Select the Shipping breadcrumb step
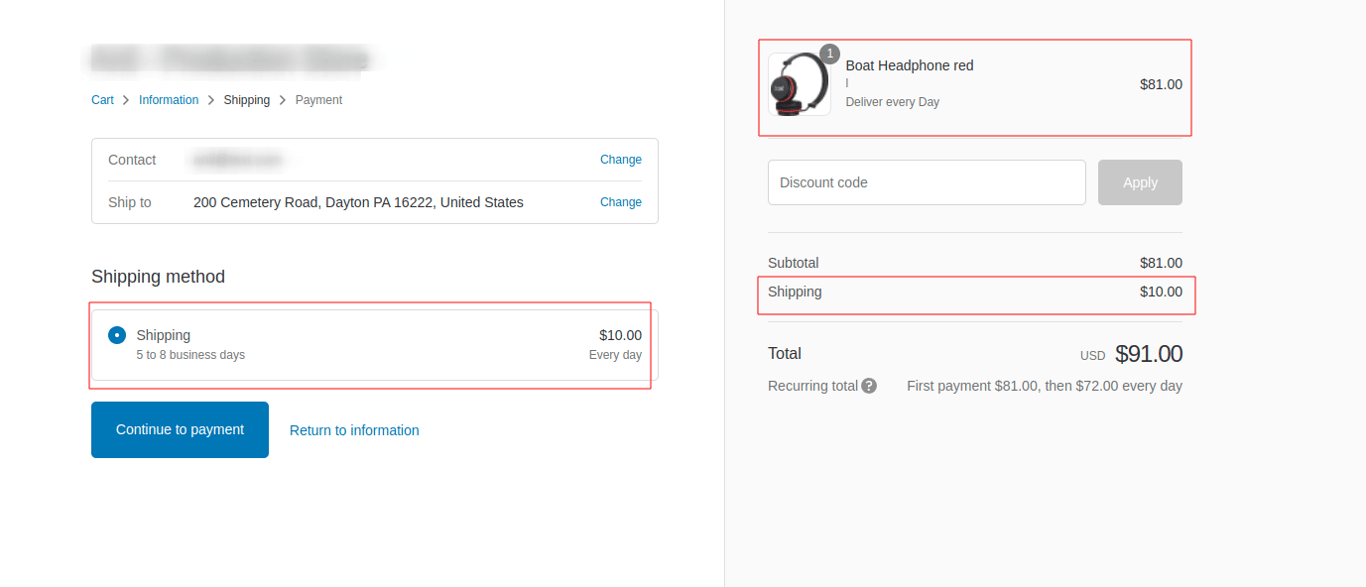Screen dimensions: 1366x587 click(246, 100)
